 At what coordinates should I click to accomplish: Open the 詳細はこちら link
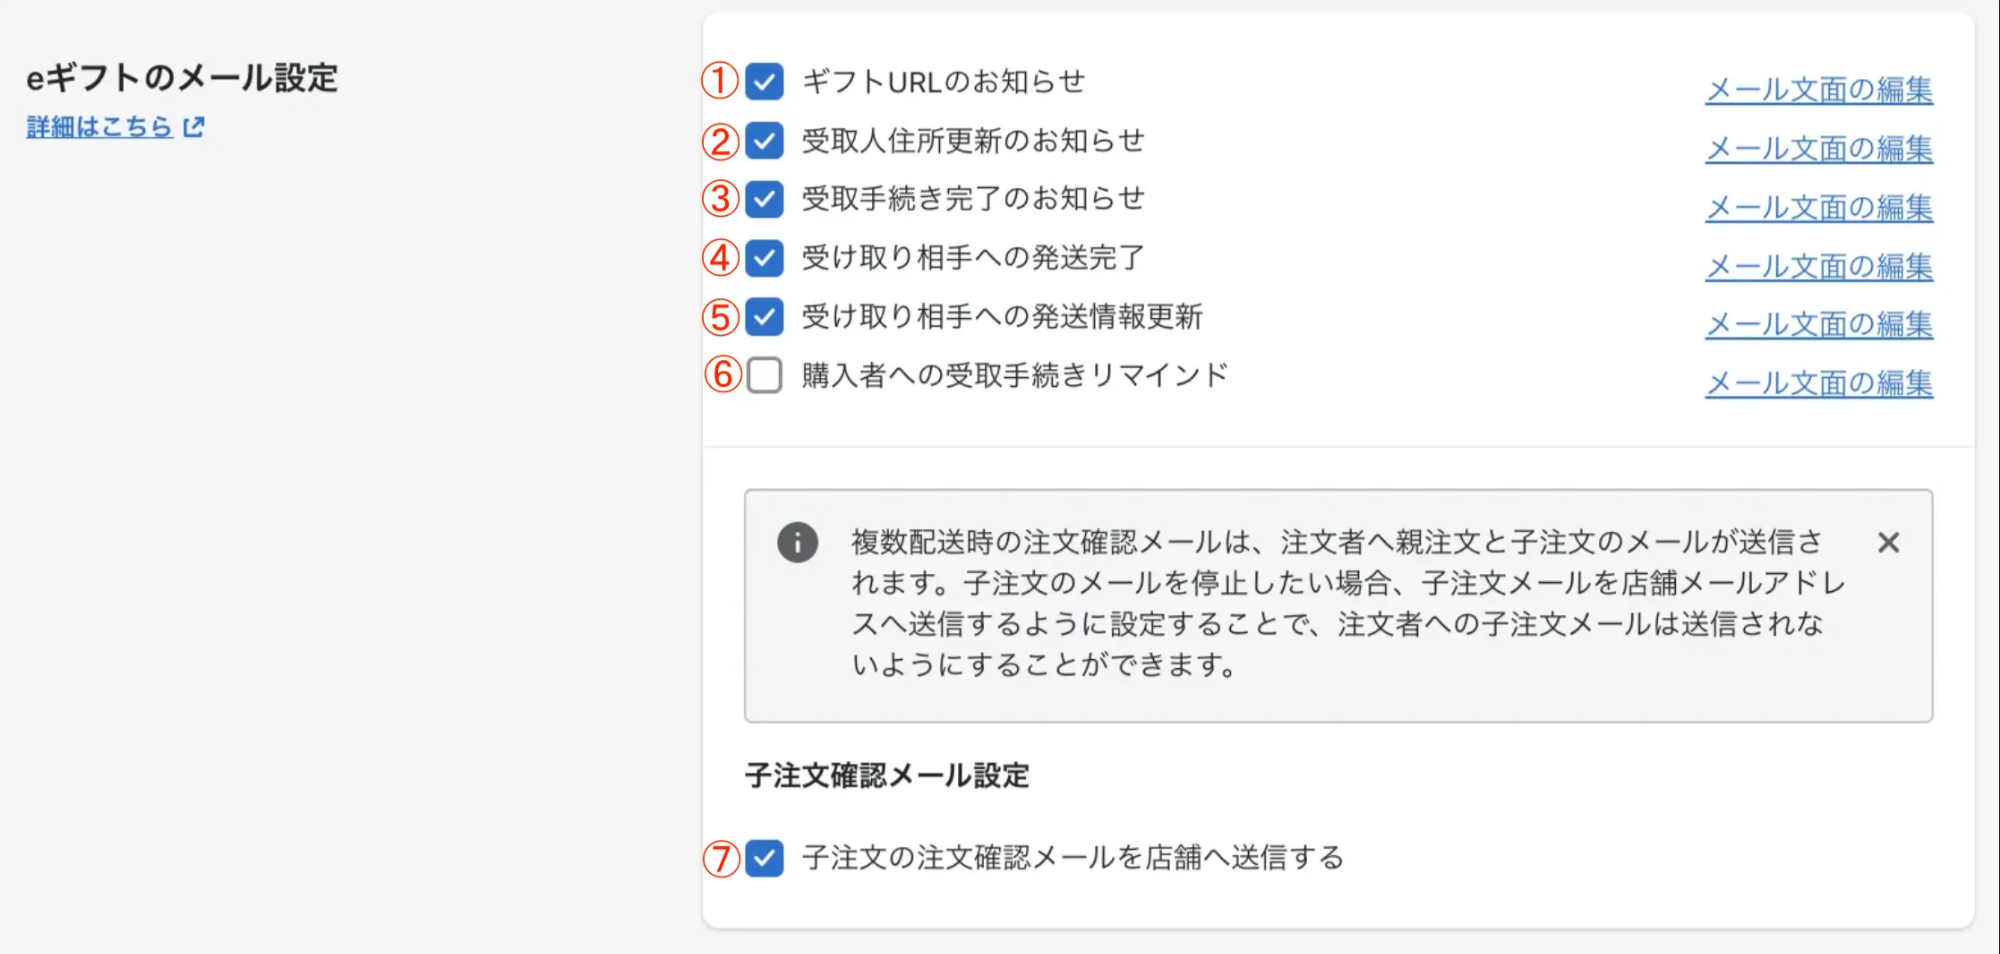(100, 127)
